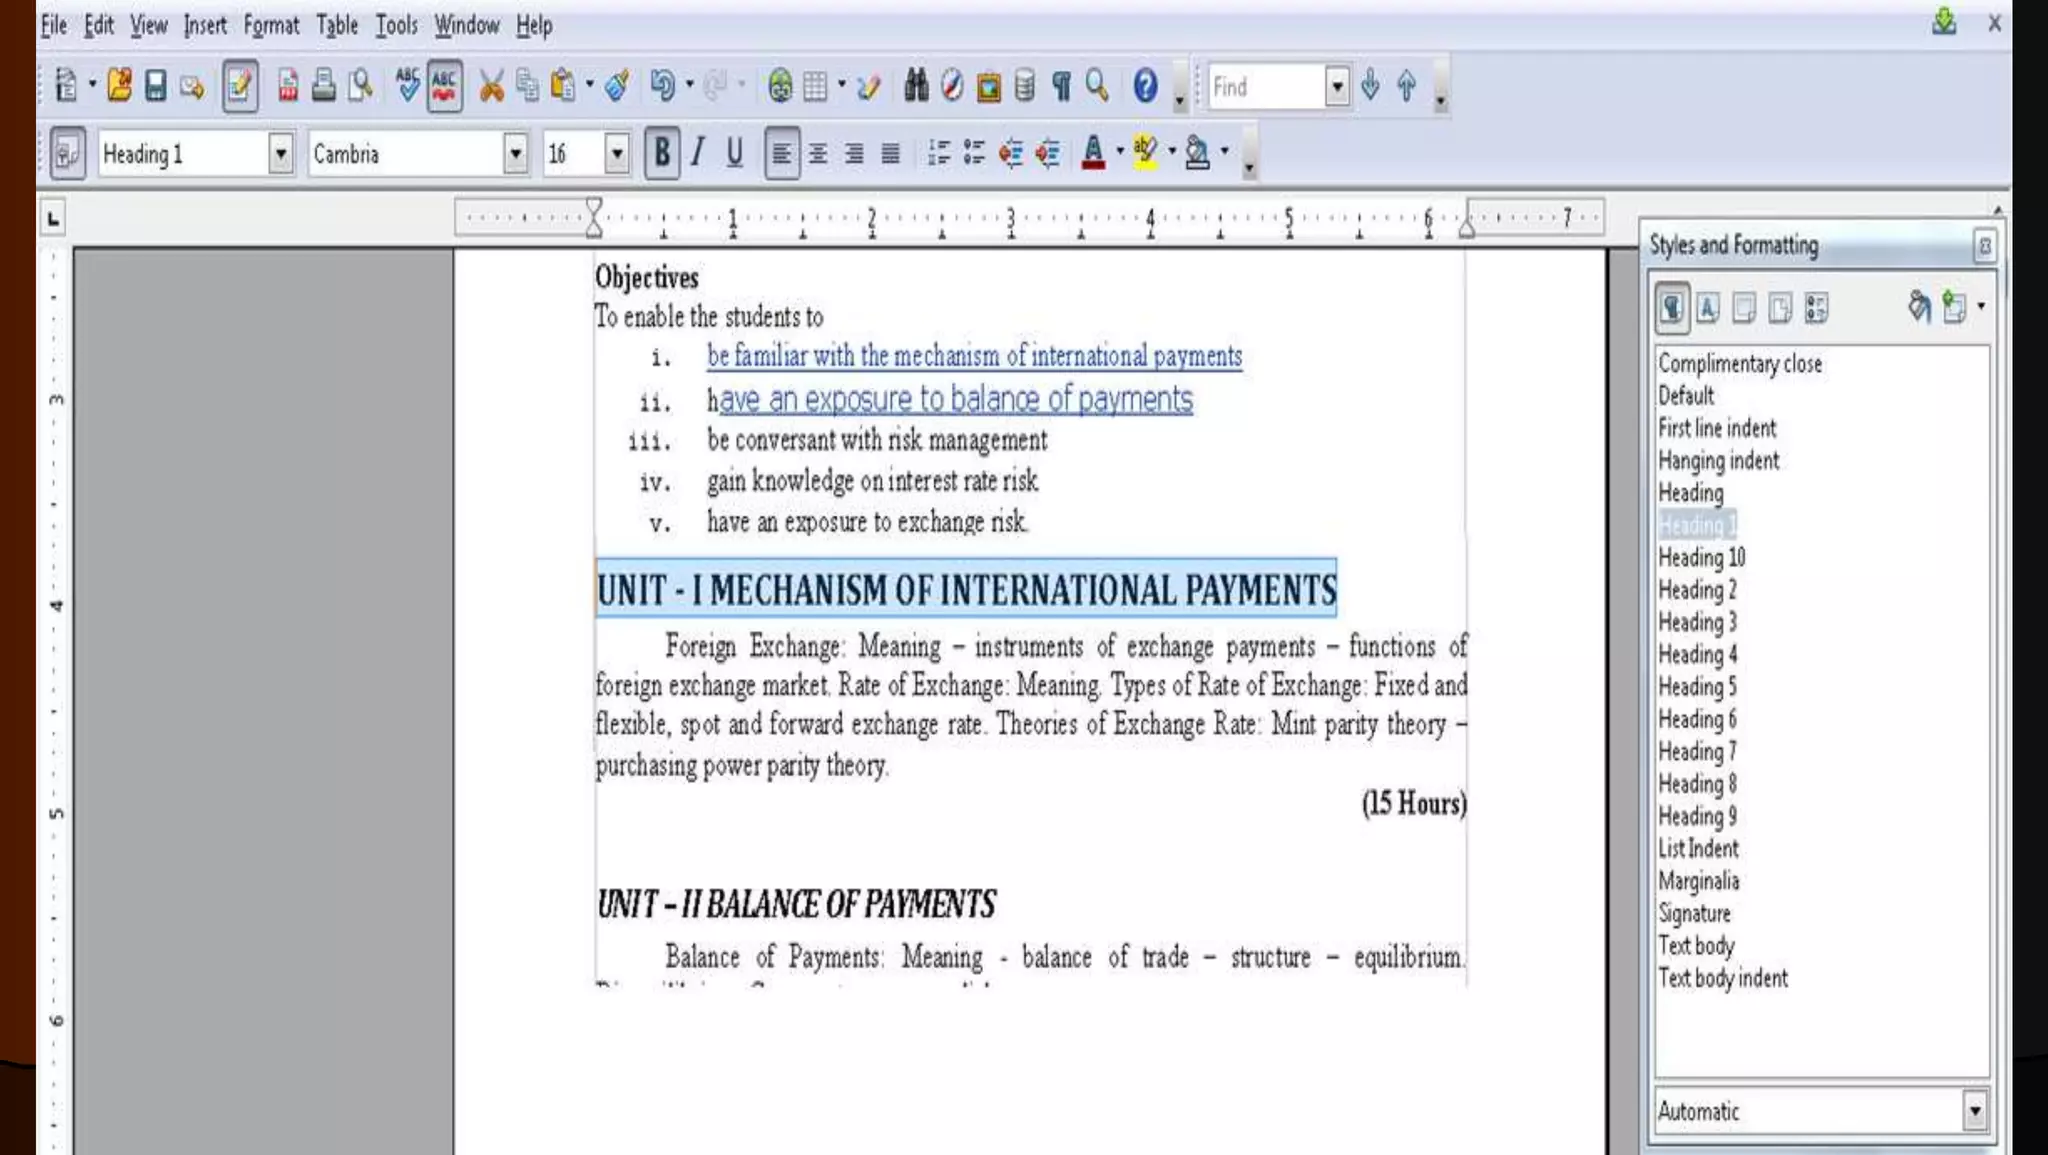
Task: Toggle AutoSpellcheck ABC button
Action: [444, 86]
